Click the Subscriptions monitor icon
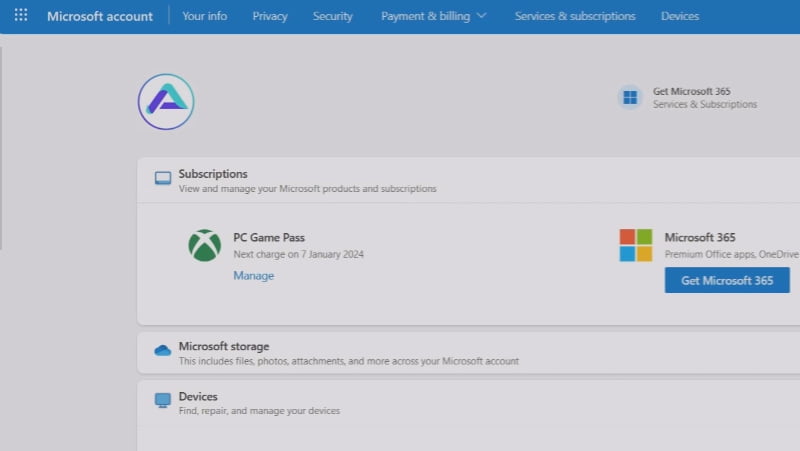 [163, 178]
